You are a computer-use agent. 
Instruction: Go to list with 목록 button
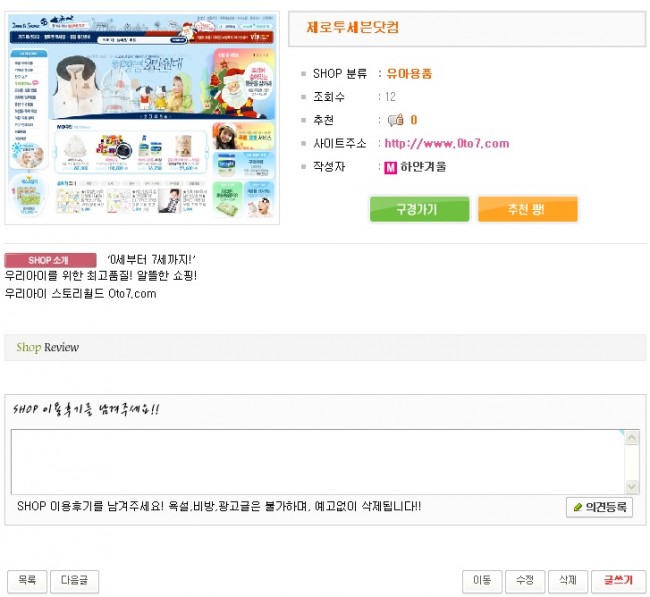(x=27, y=580)
